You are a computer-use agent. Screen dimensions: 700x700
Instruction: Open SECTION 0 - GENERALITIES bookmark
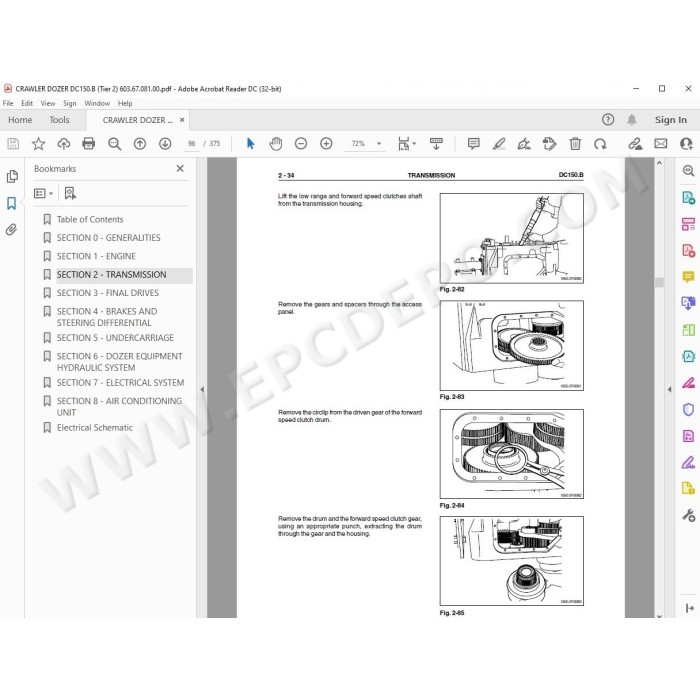108,238
